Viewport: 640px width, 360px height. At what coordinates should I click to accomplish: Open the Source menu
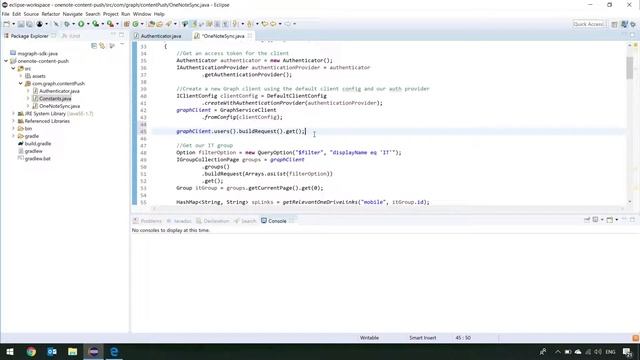click(31, 14)
